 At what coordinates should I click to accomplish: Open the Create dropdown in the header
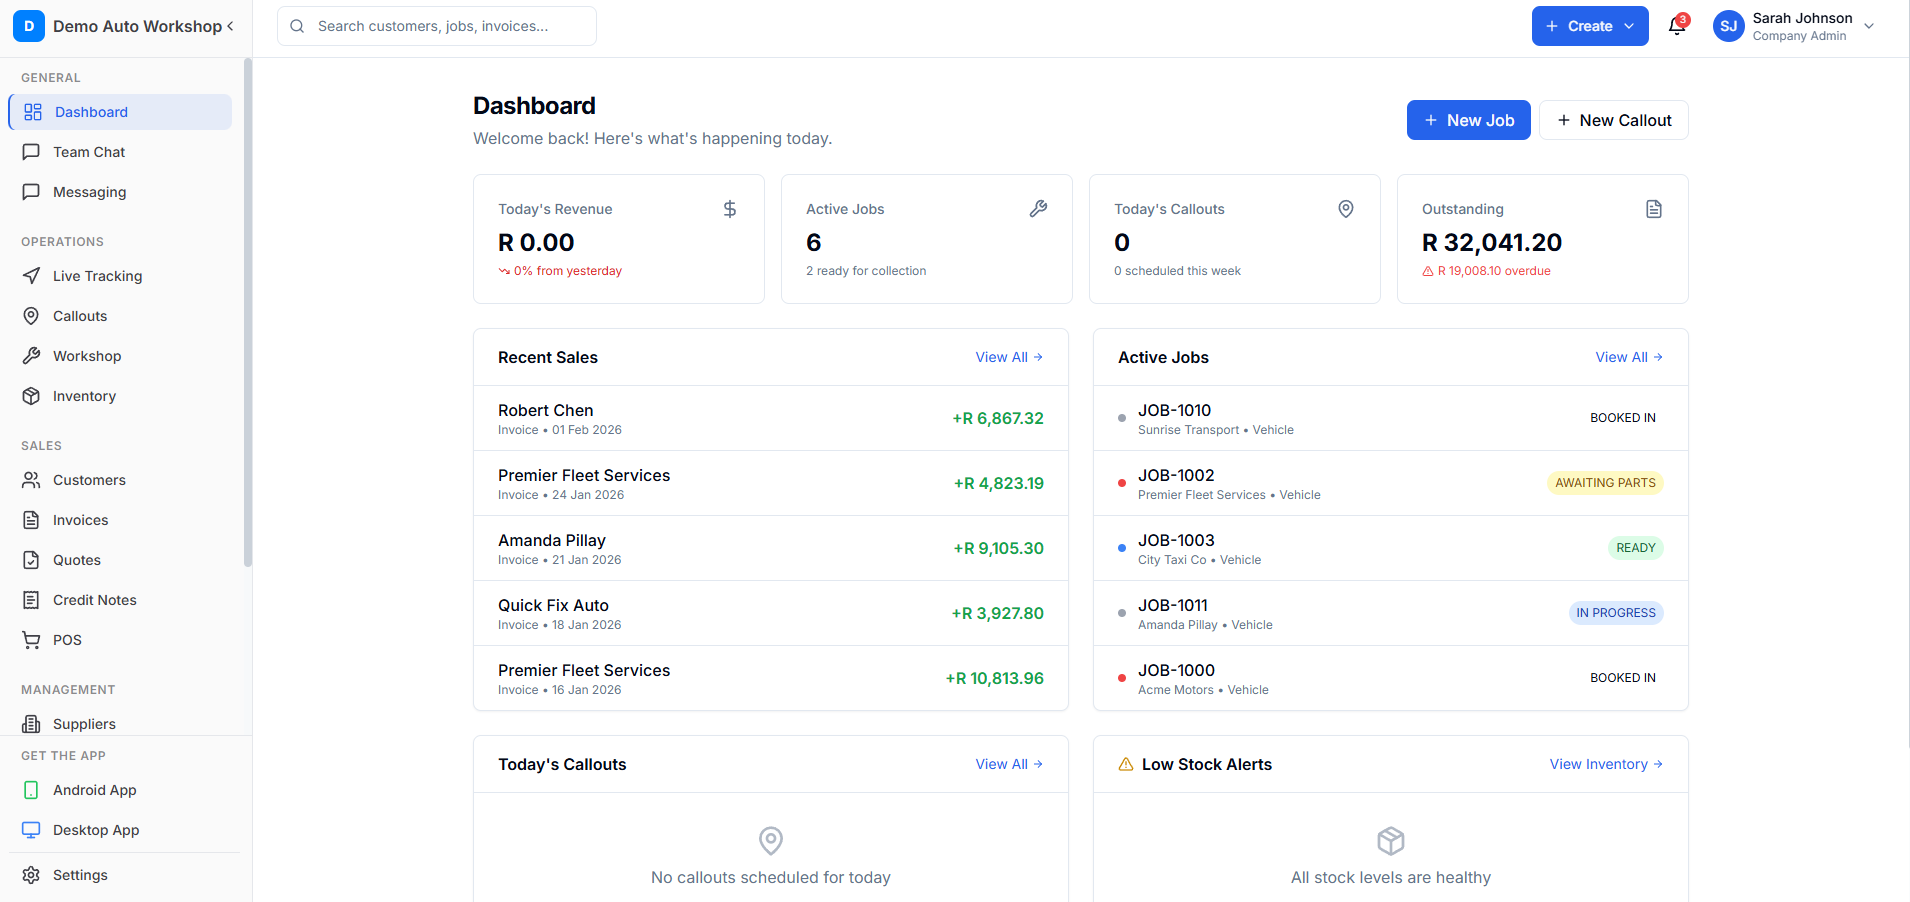pyautogui.click(x=1589, y=25)
